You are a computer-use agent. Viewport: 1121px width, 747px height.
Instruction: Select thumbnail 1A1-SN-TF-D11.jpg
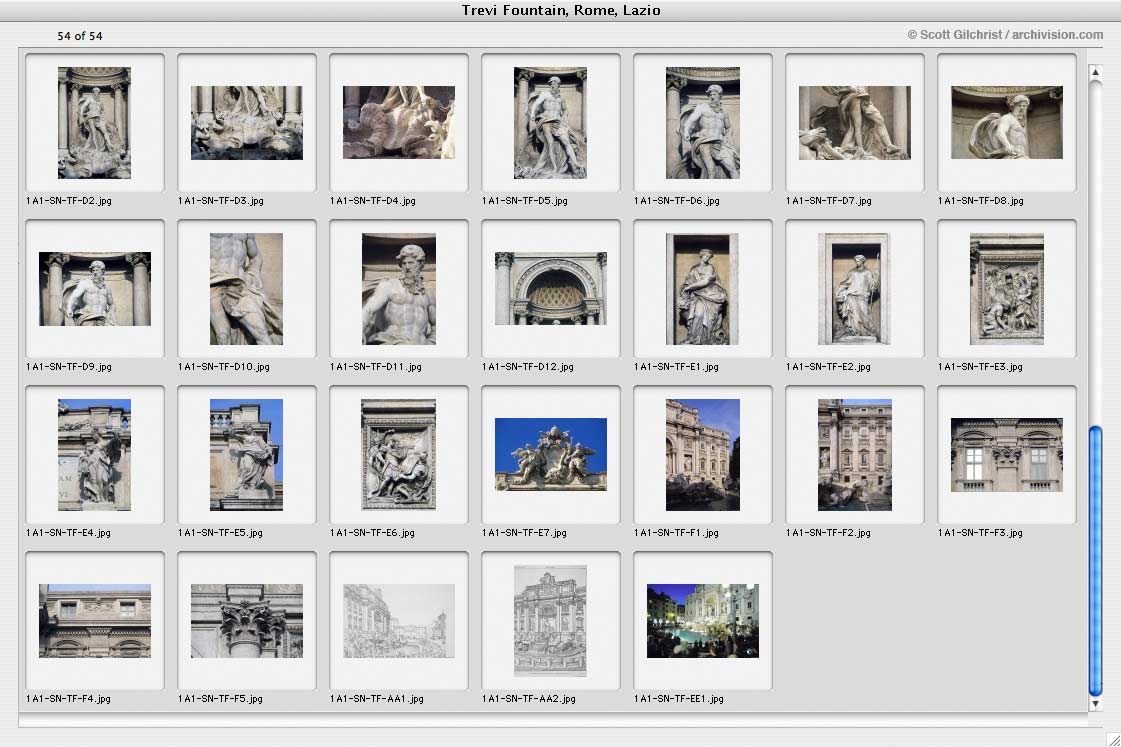[x=399, y=289]
